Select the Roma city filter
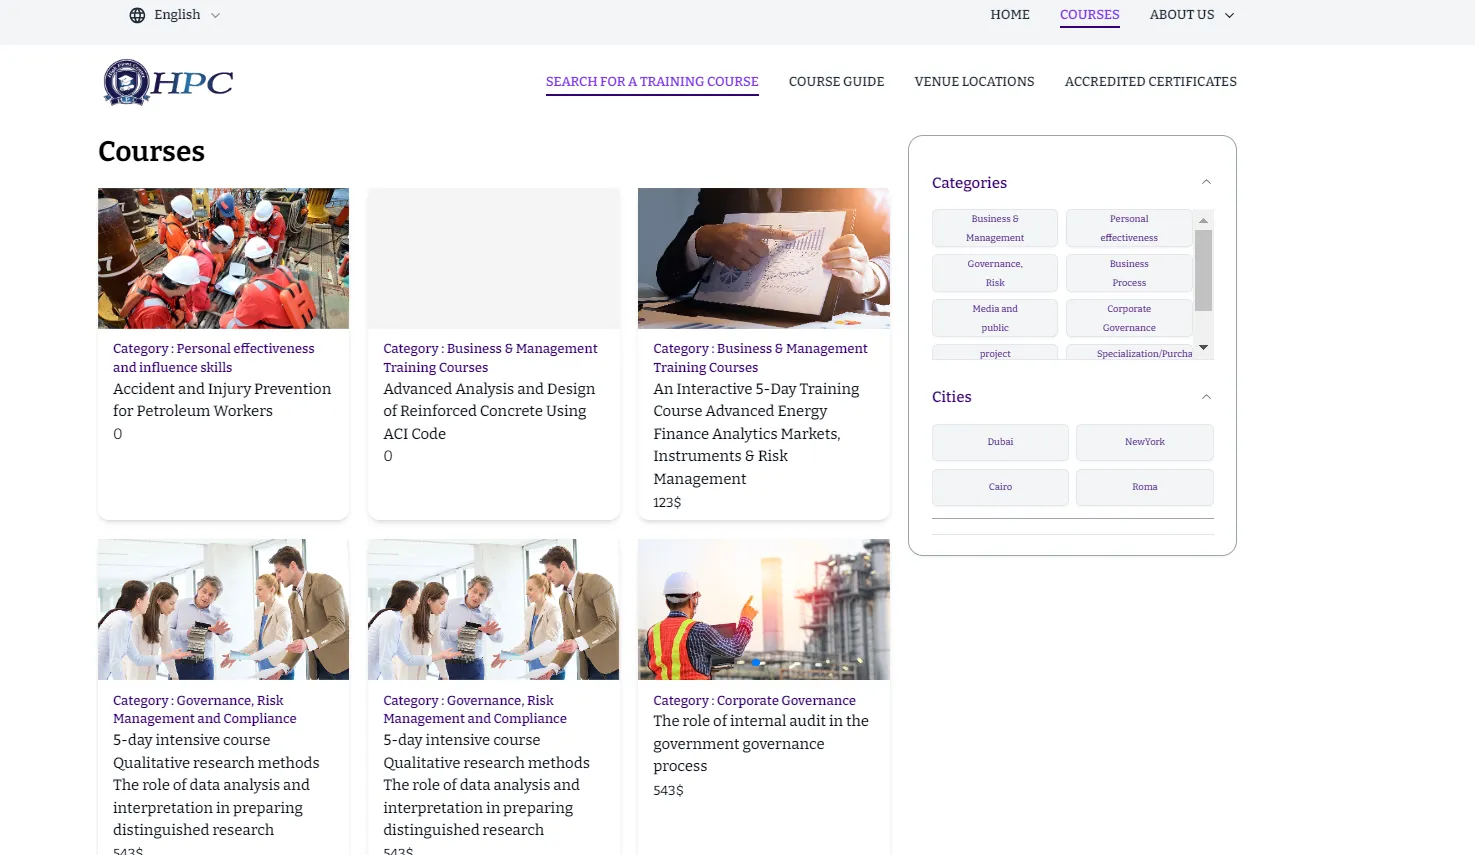This screenshot has height=855, width=1475. (x=1145, y=487)
